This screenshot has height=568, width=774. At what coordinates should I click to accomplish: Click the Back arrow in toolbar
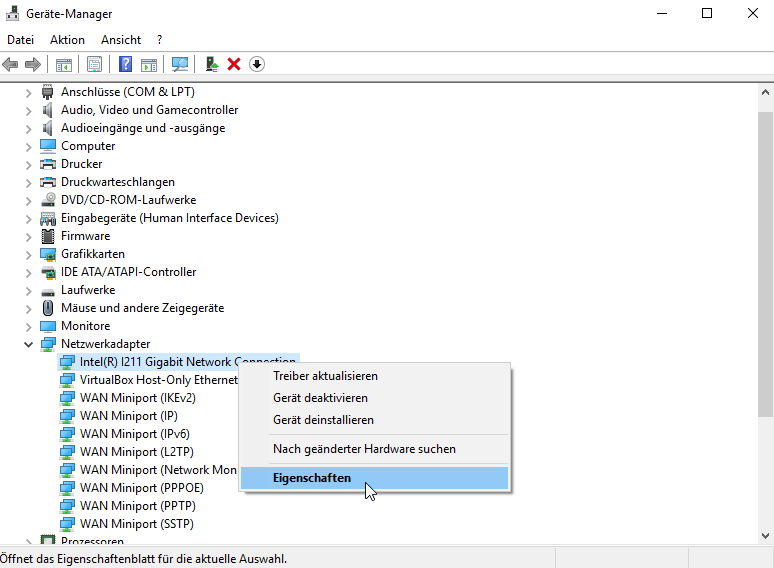pyautogui.click(x=11, y=64)
